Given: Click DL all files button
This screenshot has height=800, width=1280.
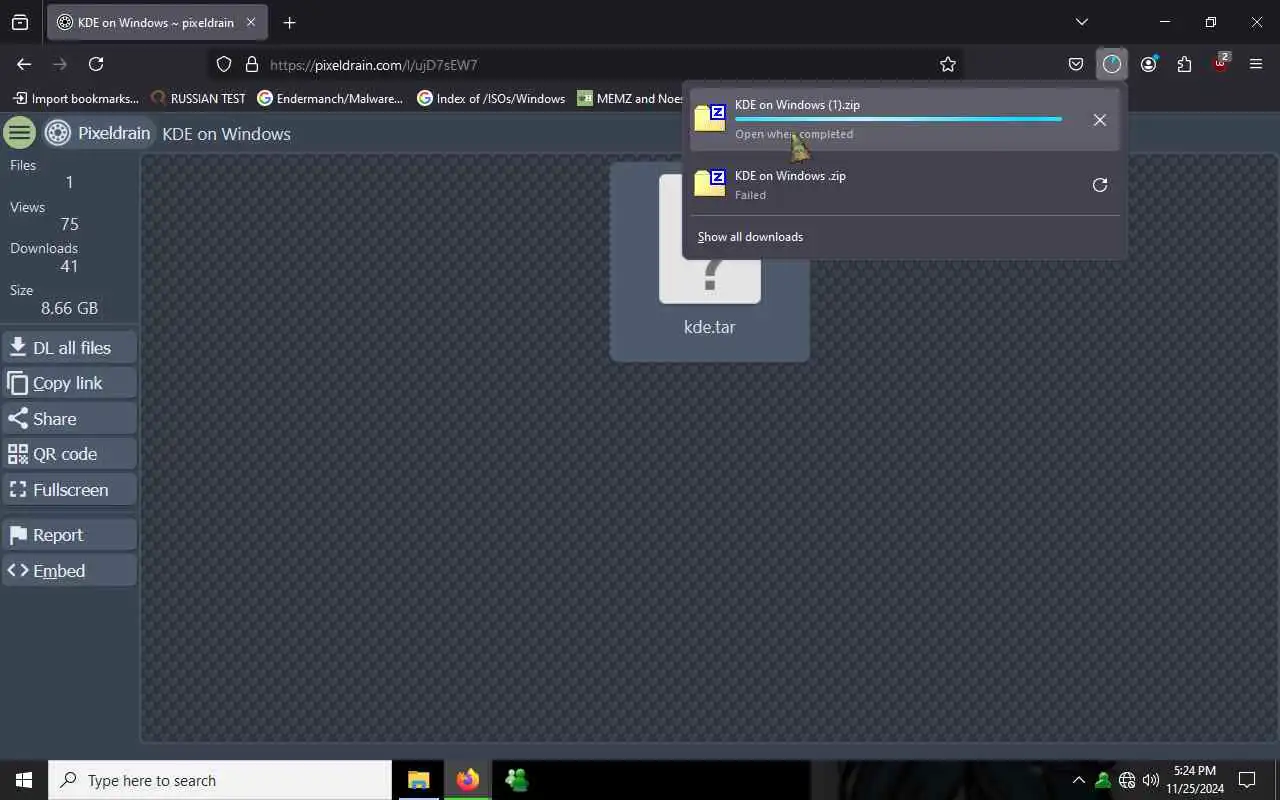Looking at the screenshot, I should [x=69, y=347].
